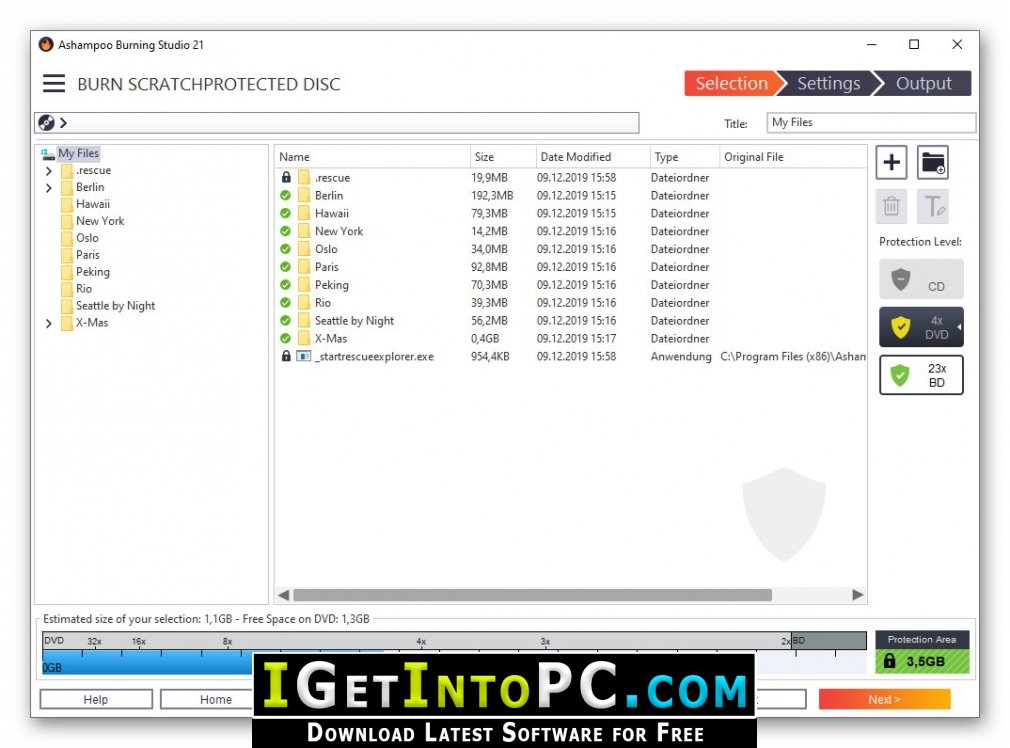This screenshot has height=748, width=1010.
Task: Click green check icon beside Oslo row
Action: (285, 249)
